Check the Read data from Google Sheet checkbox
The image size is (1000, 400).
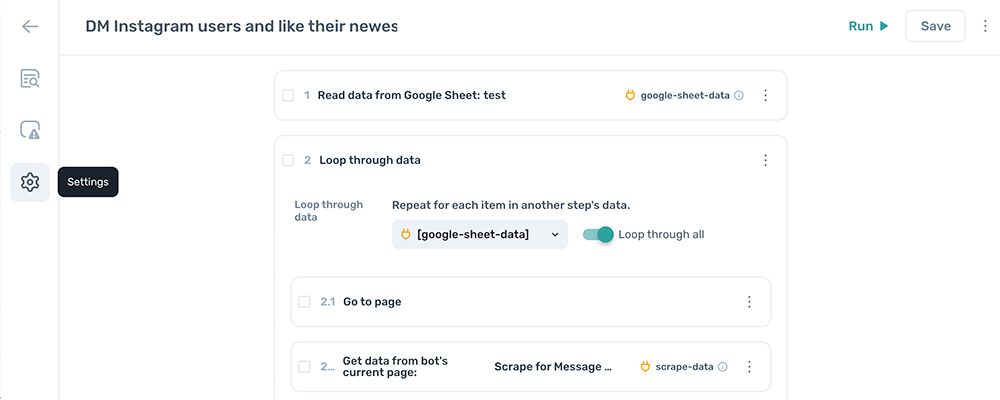pos(288,96)
